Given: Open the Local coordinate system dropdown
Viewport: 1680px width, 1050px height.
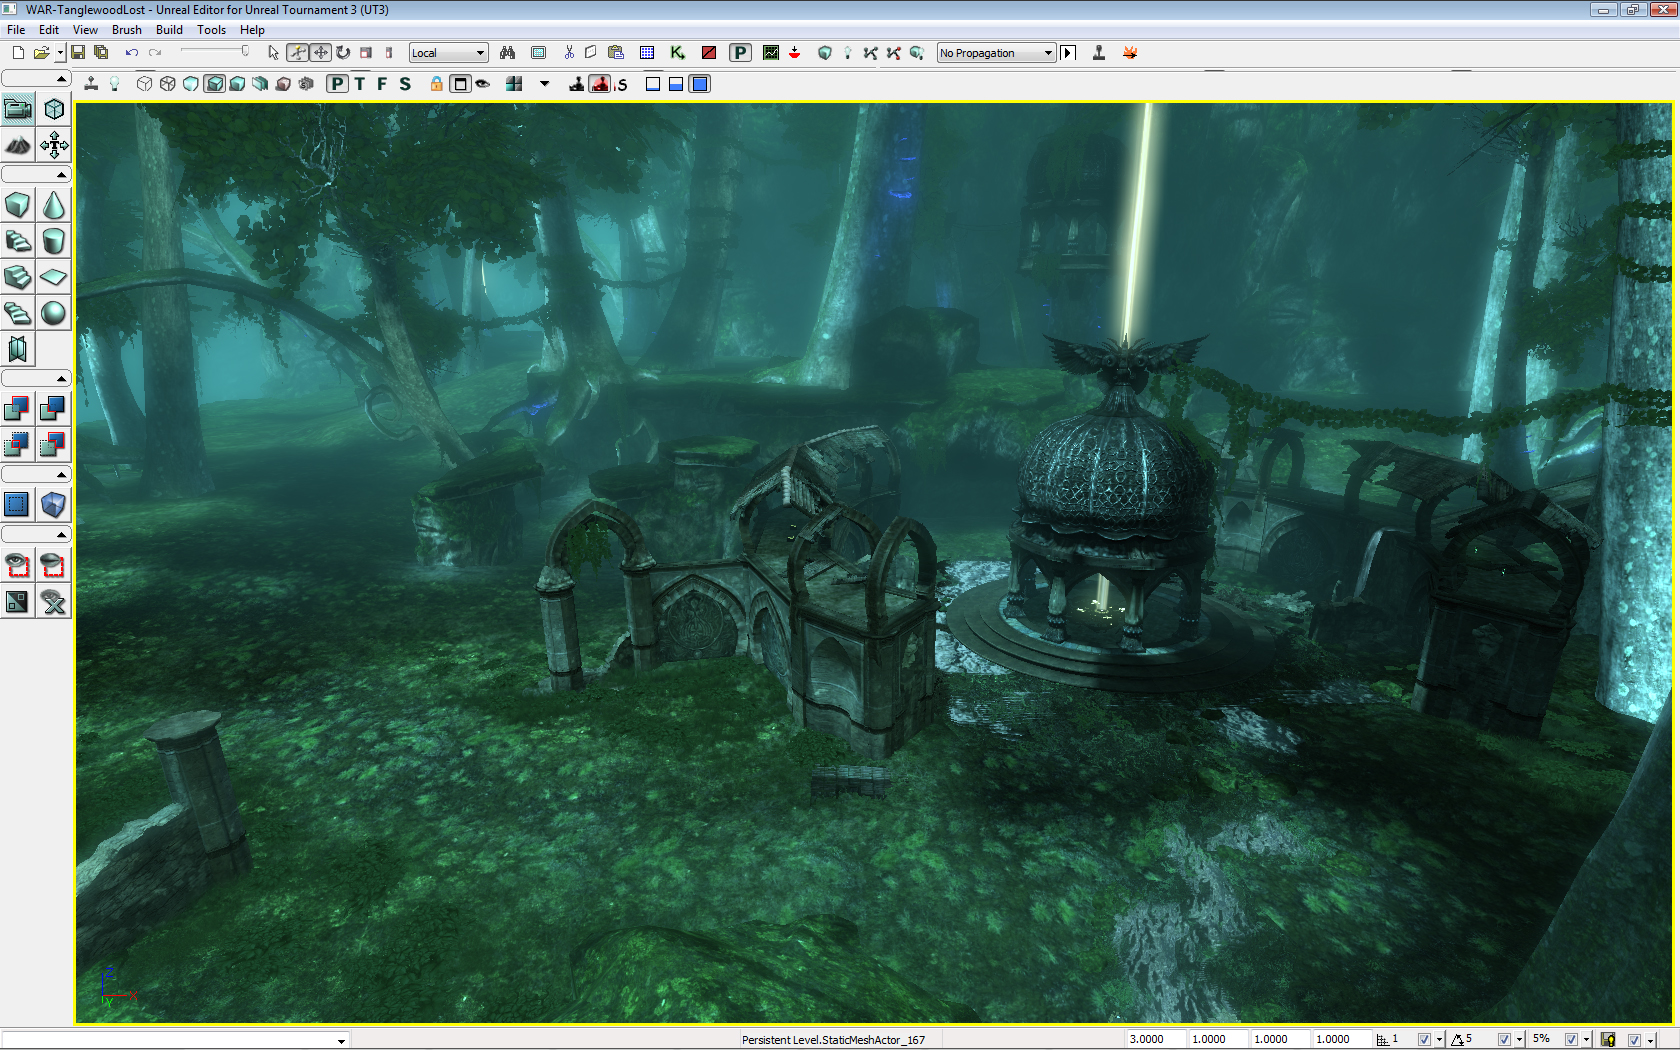Looking at the screenshot, I should pos(448,53).
